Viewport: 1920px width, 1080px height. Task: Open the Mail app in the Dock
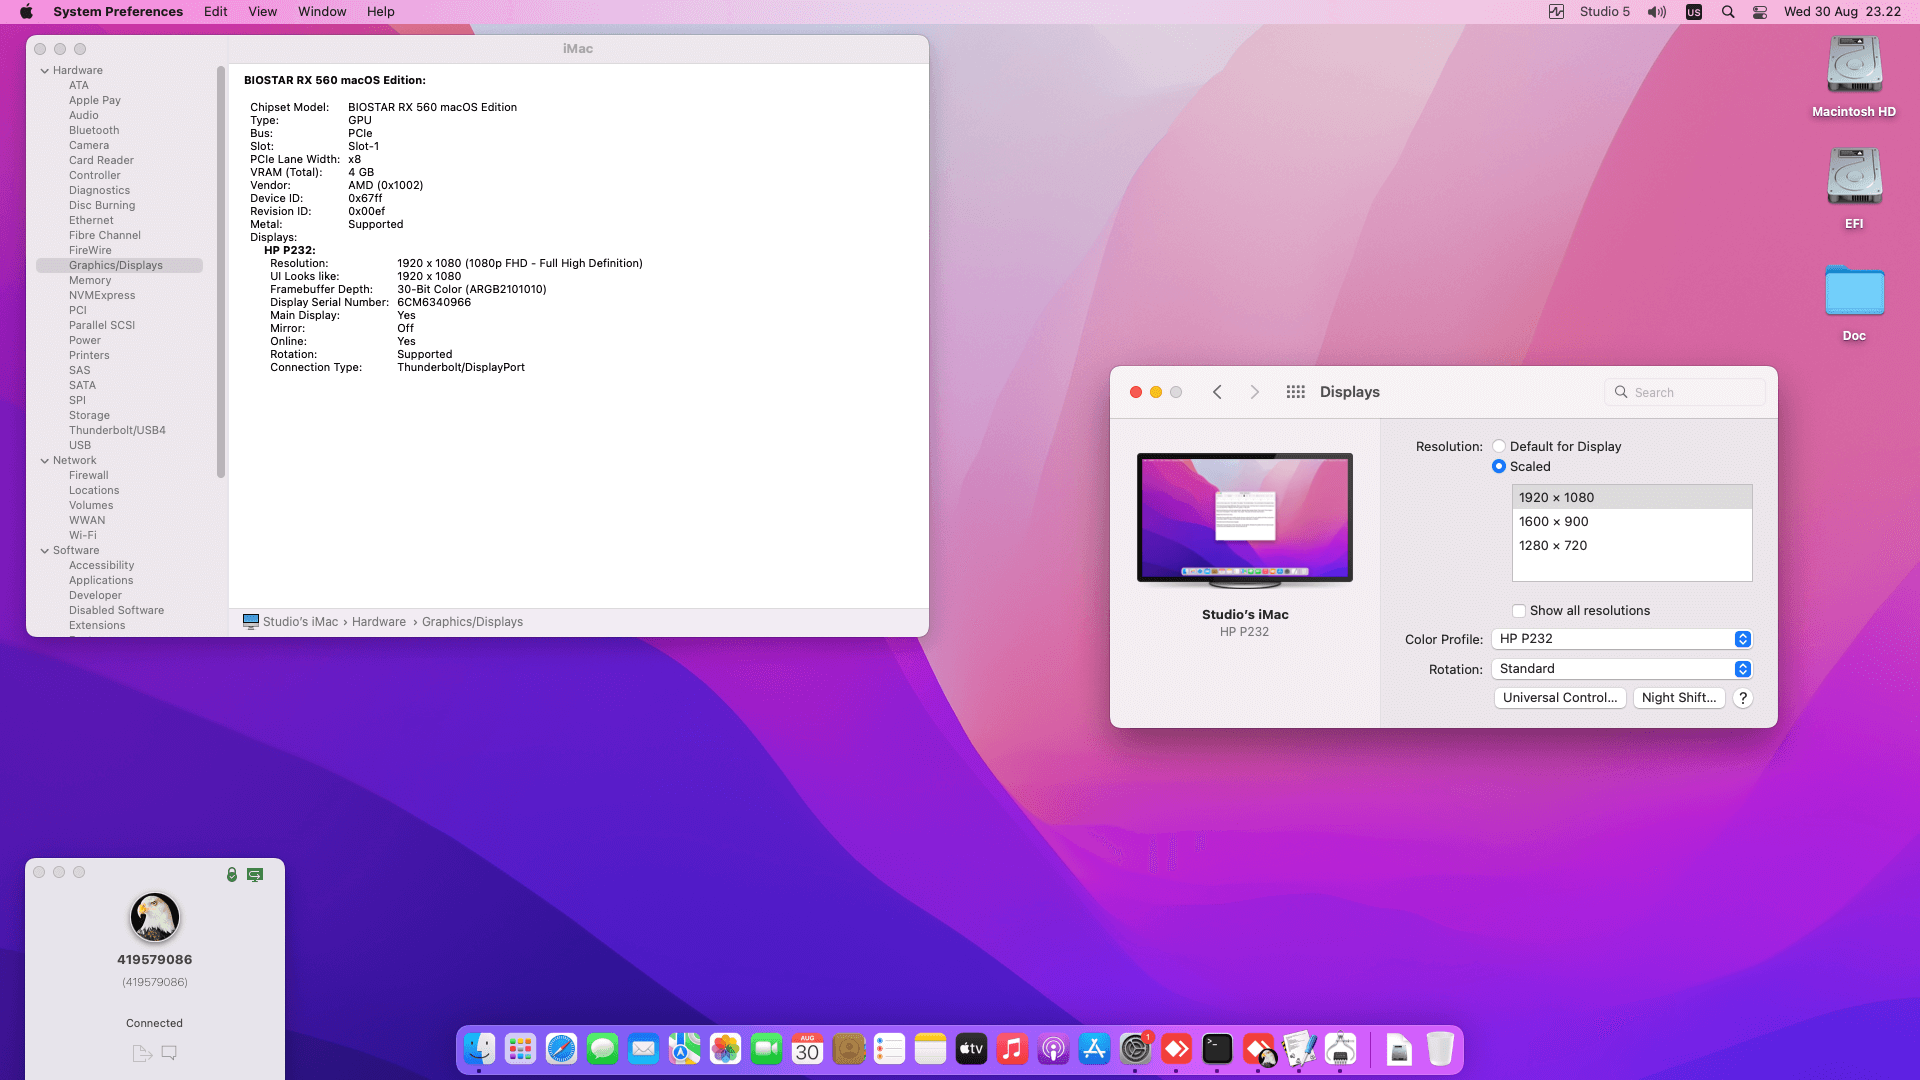point(643,1049)
